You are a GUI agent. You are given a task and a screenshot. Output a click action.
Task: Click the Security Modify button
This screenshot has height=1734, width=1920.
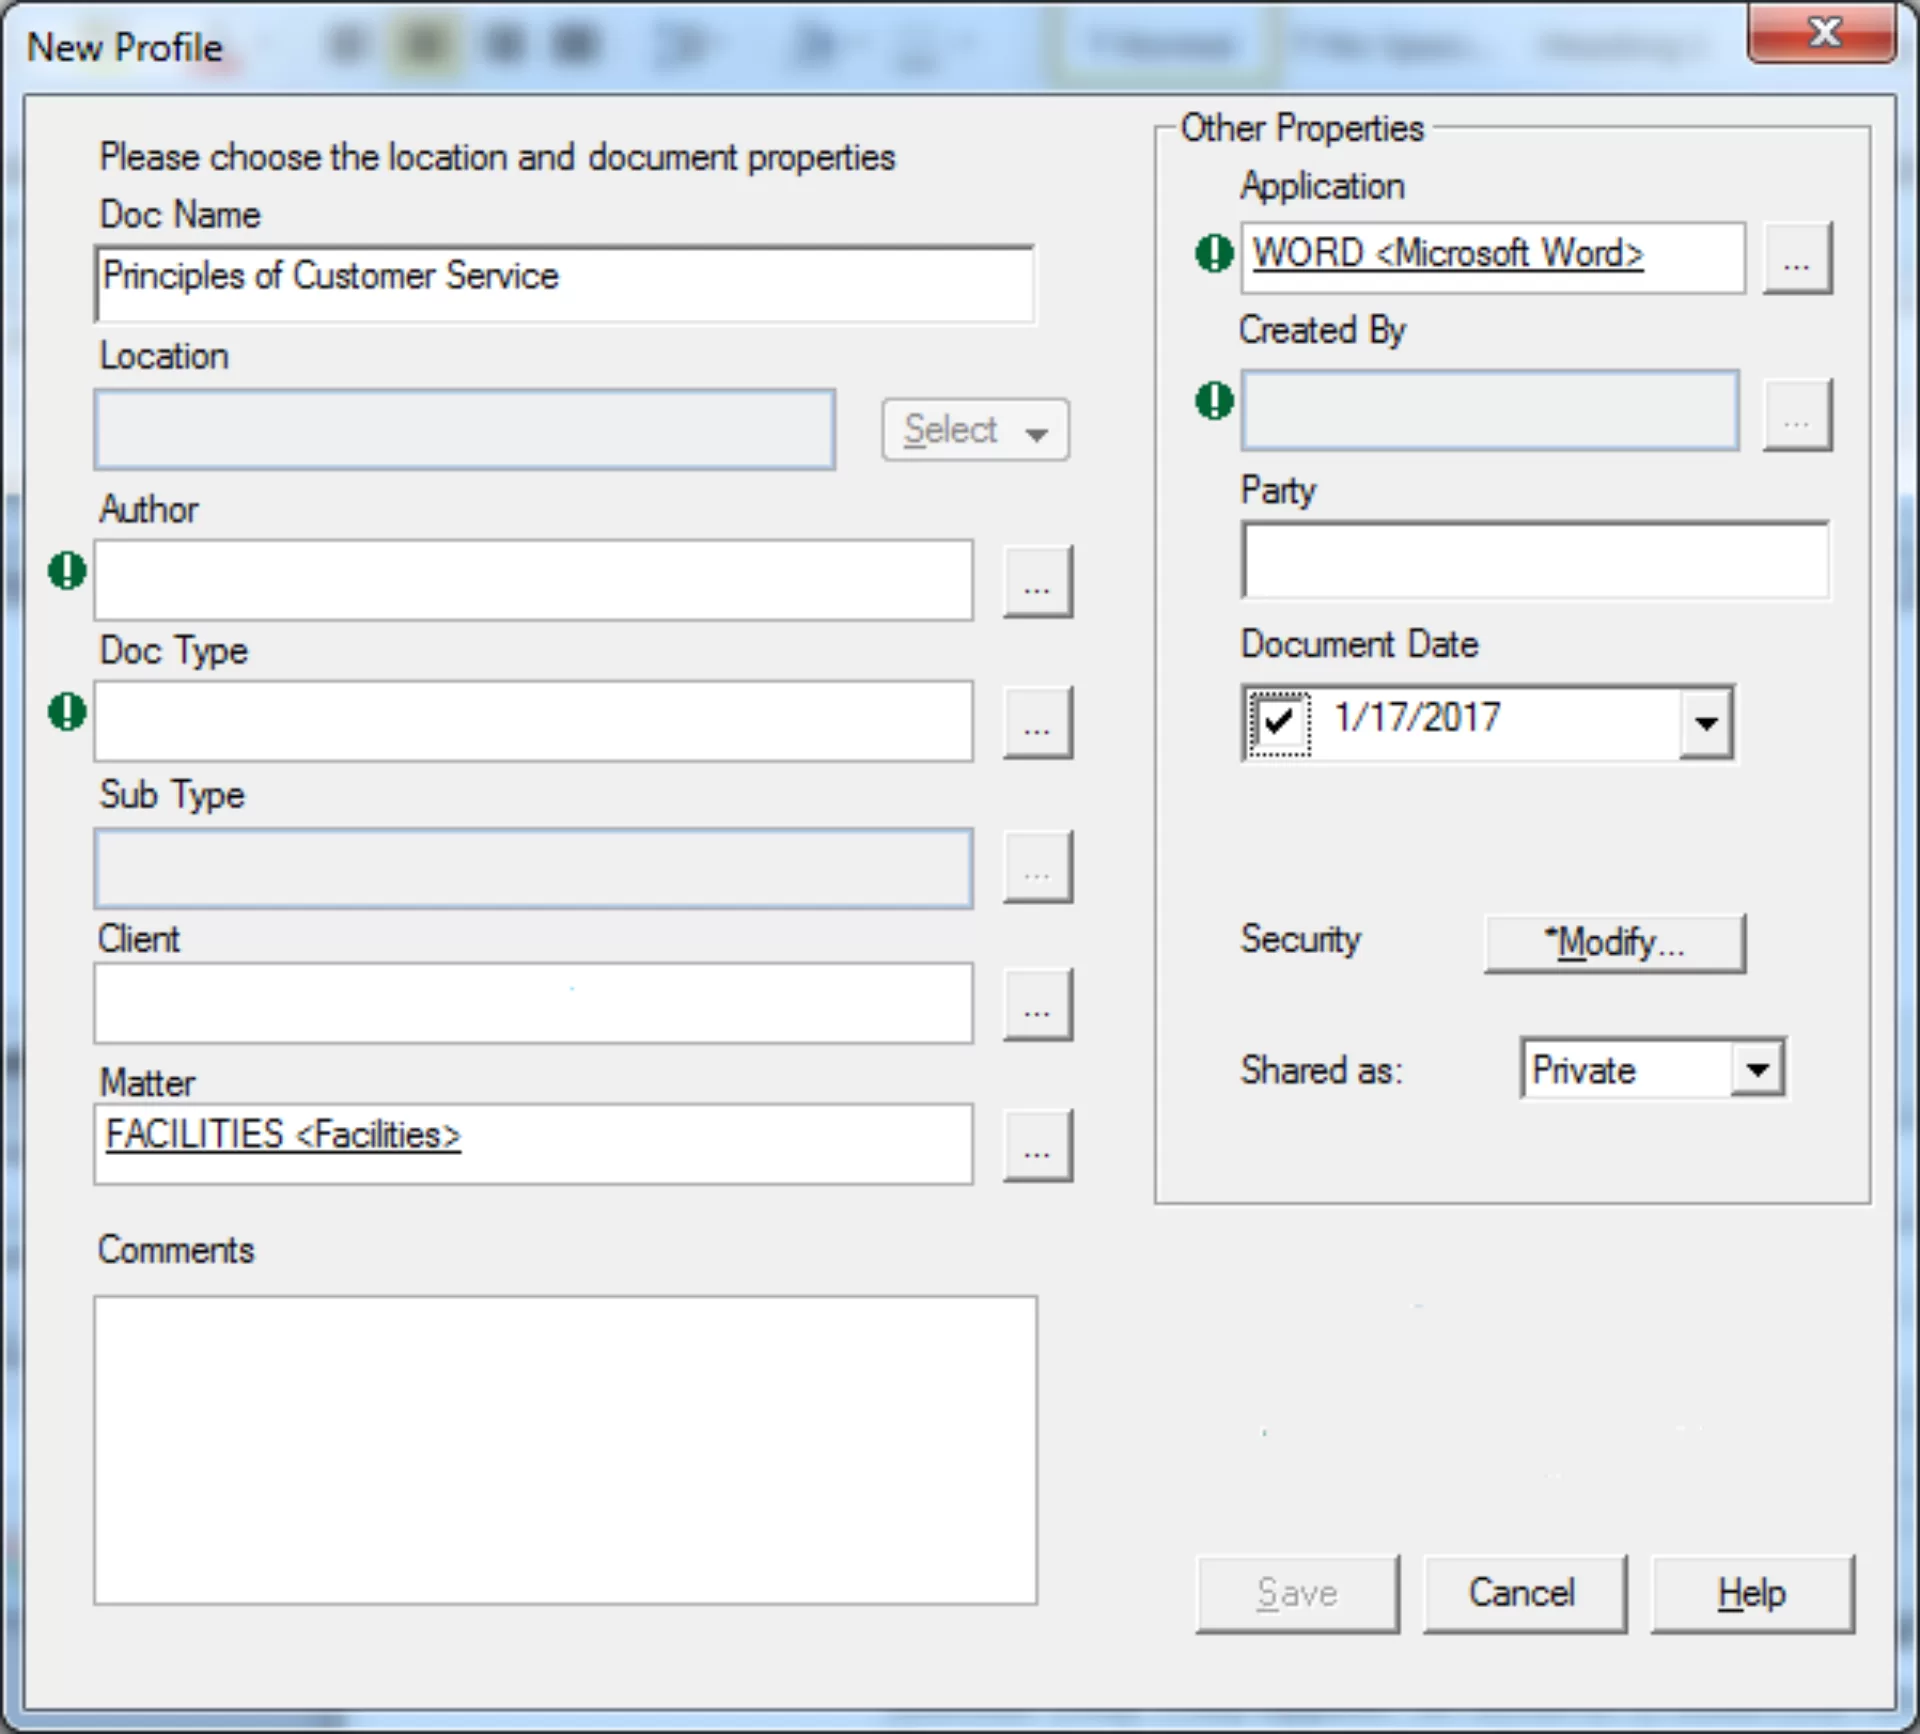click(x=1615, y=942)
